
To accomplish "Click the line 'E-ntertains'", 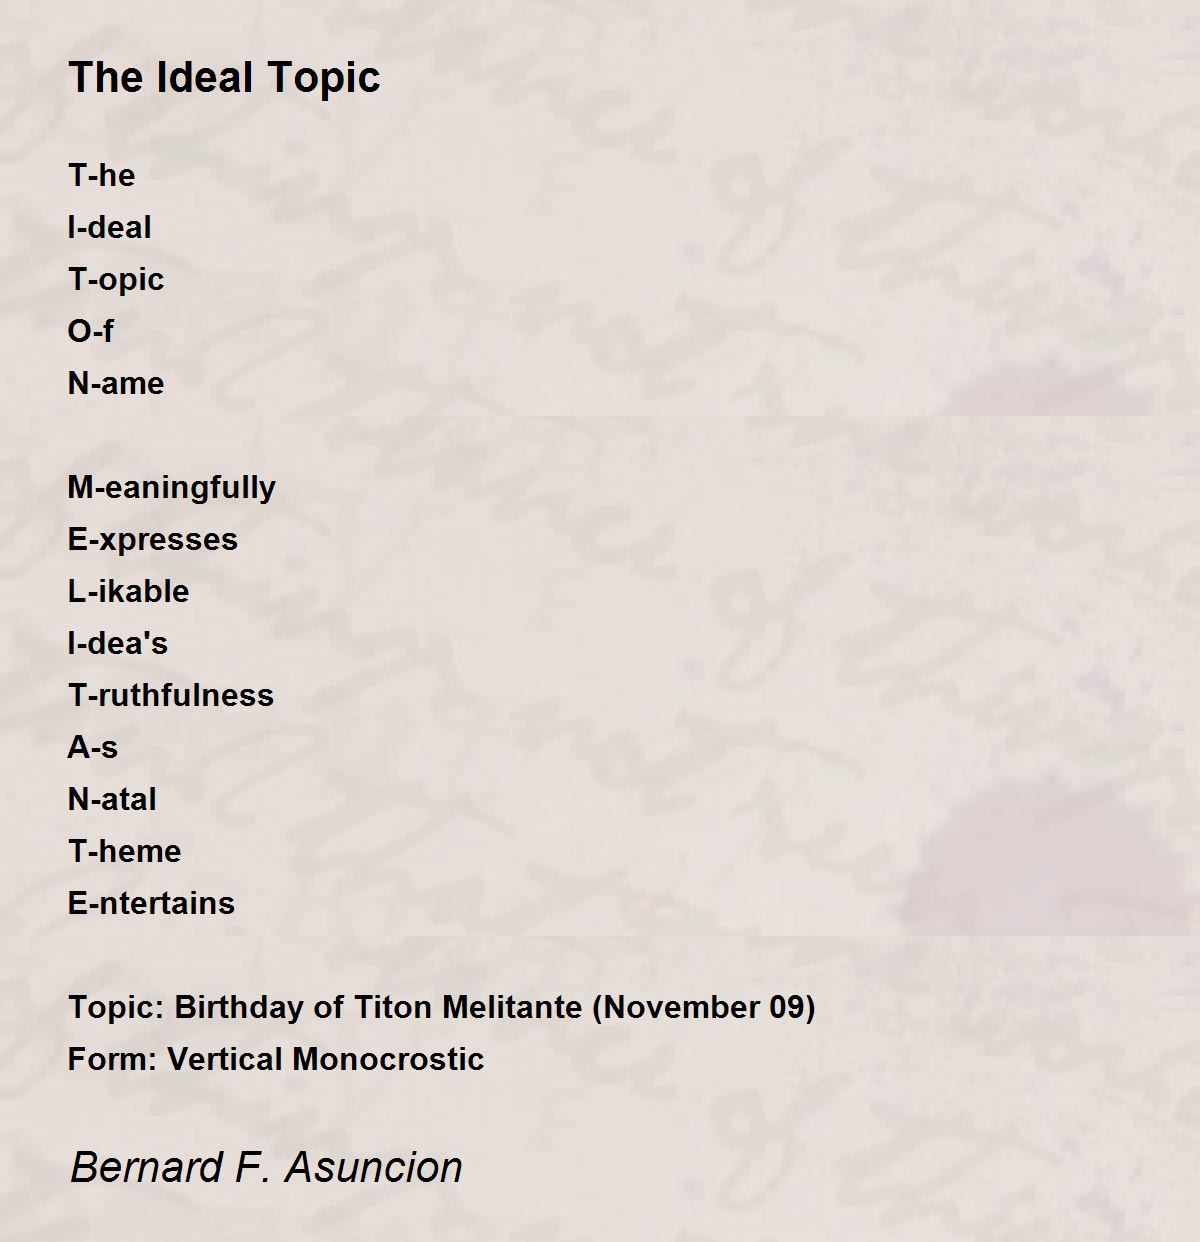I will point(151,903).
